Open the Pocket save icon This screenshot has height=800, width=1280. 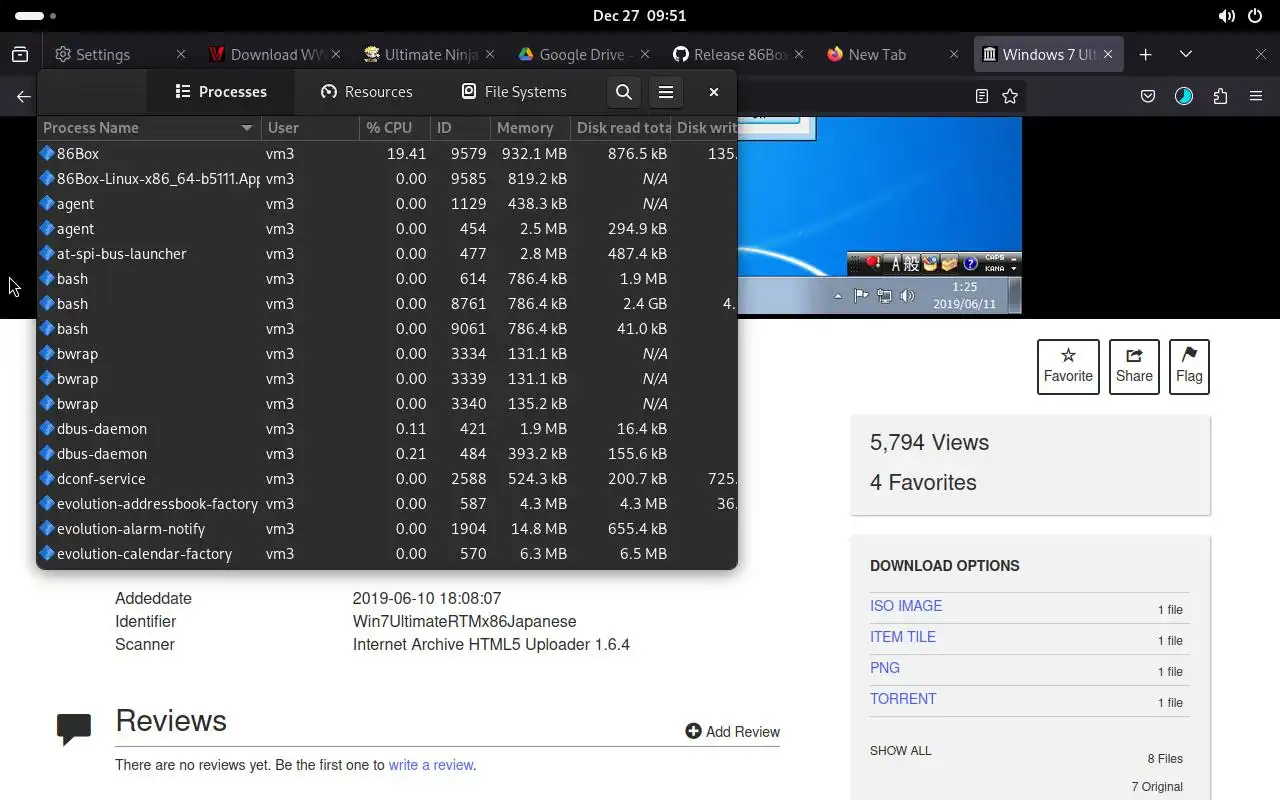(1148, 97)
